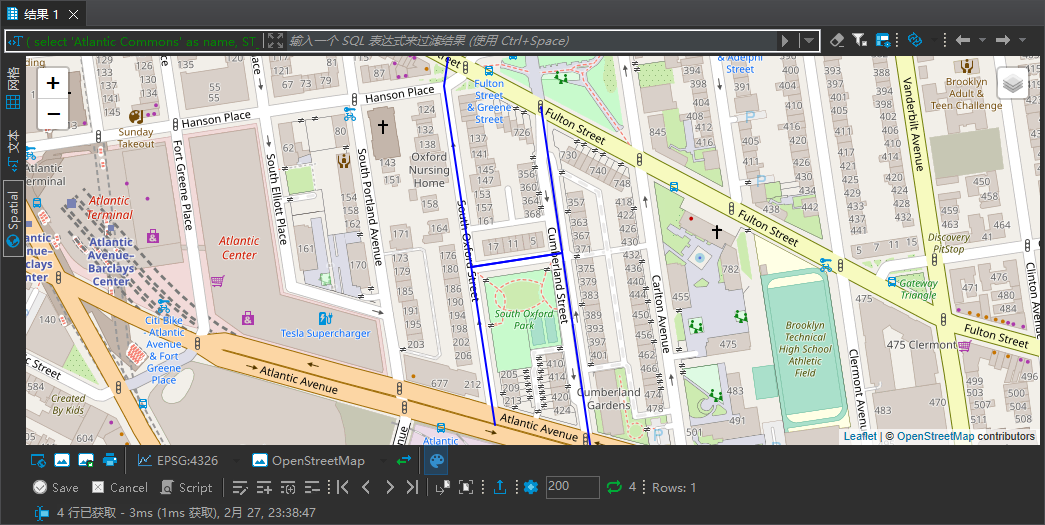Switch to the 网格 grid view tab
Screen dimensions: 1045x525
point(13,89)
